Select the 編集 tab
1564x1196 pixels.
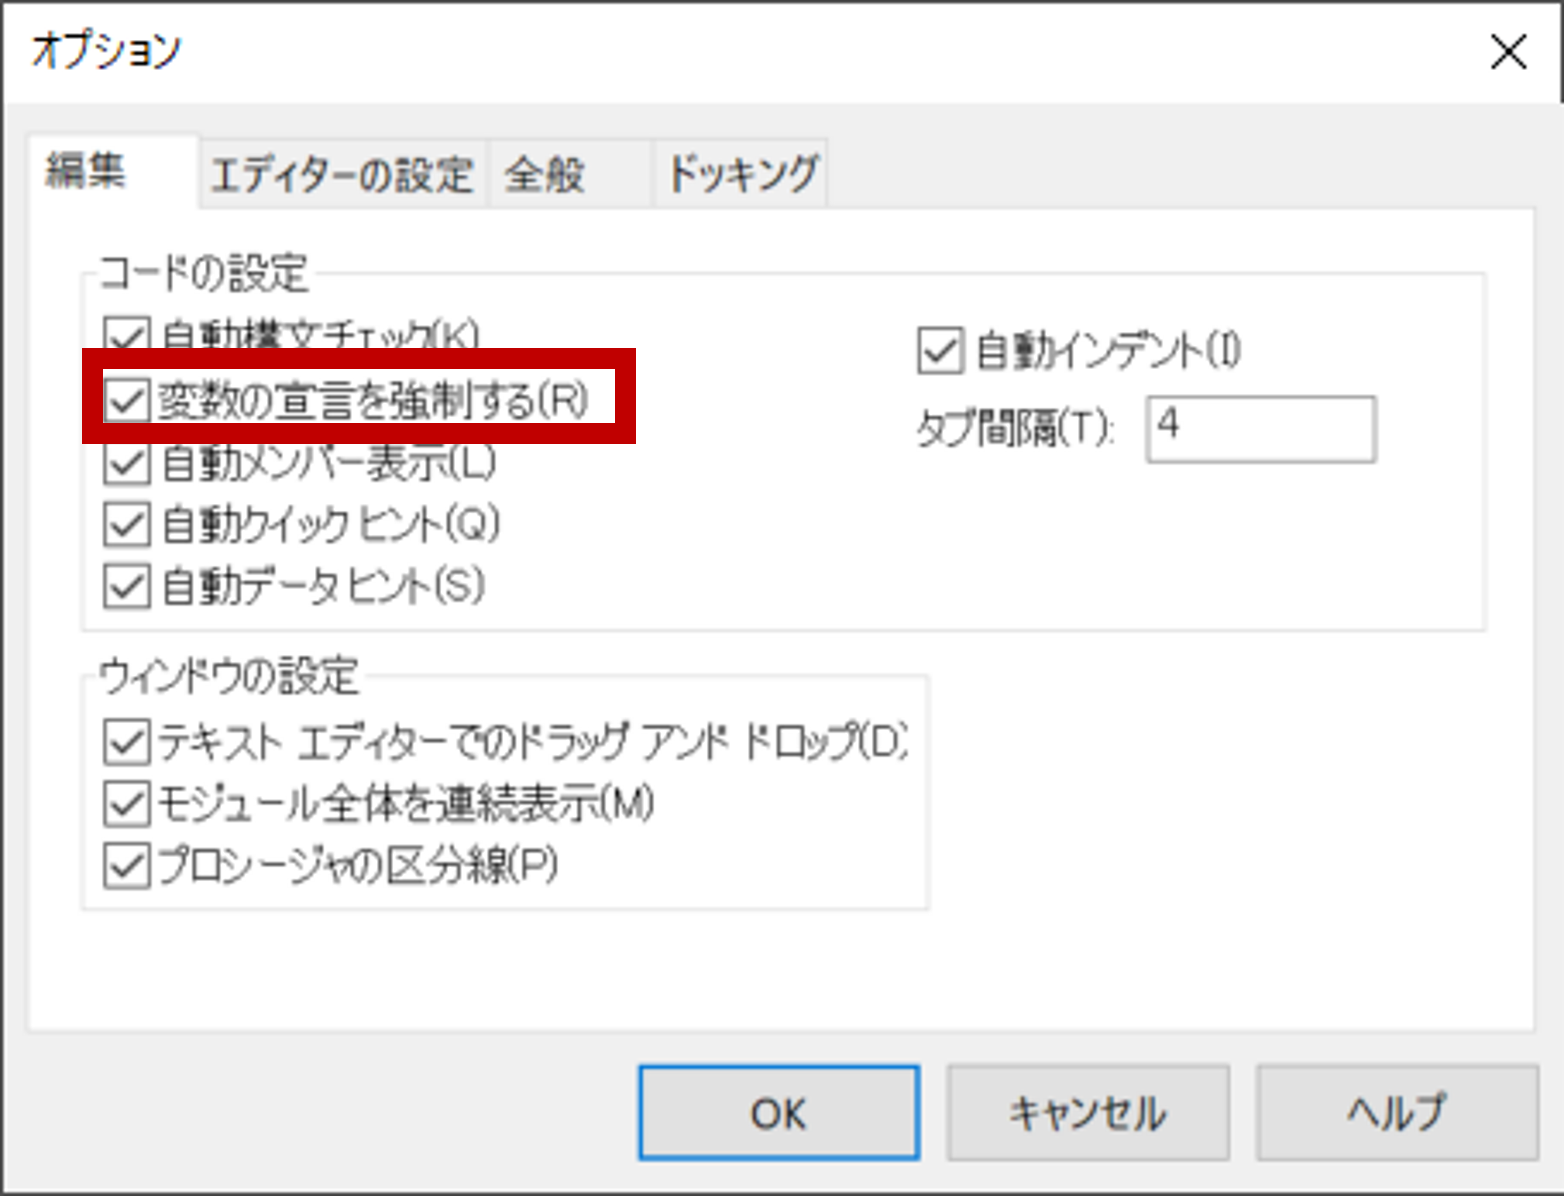(x=88, y=171)
